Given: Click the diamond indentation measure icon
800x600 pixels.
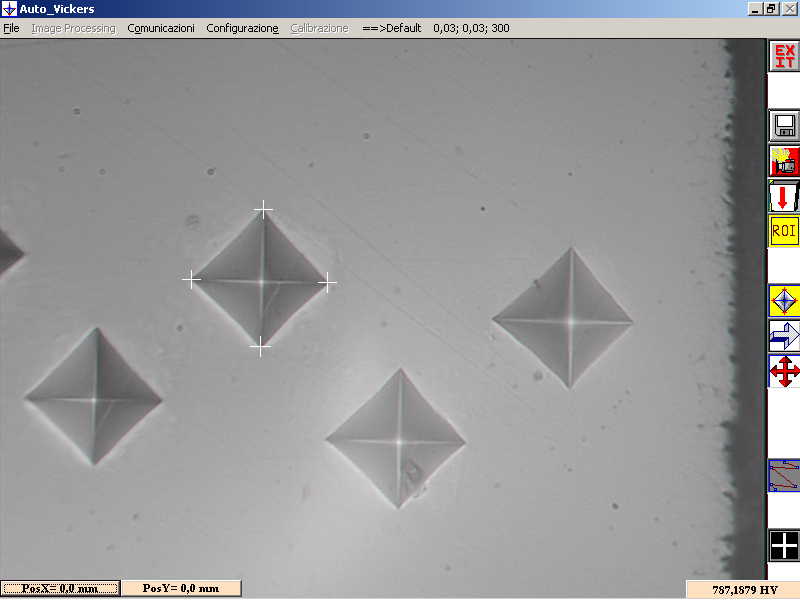Looking at the screenshot, I should tap(784, 301).
